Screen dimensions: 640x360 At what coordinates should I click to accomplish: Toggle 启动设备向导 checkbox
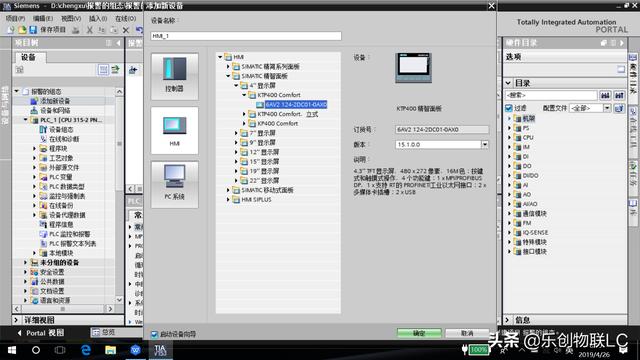pos(154,334)
